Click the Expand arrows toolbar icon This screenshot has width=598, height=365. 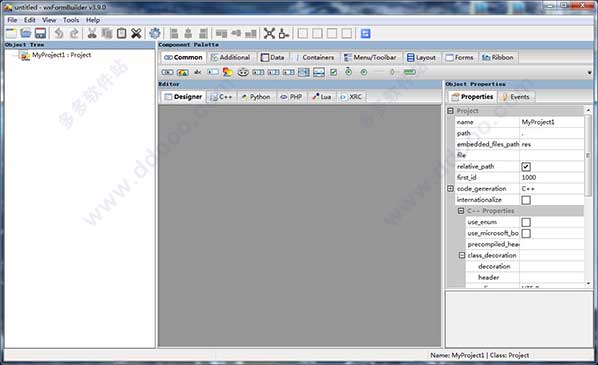(x=269, y=33)
